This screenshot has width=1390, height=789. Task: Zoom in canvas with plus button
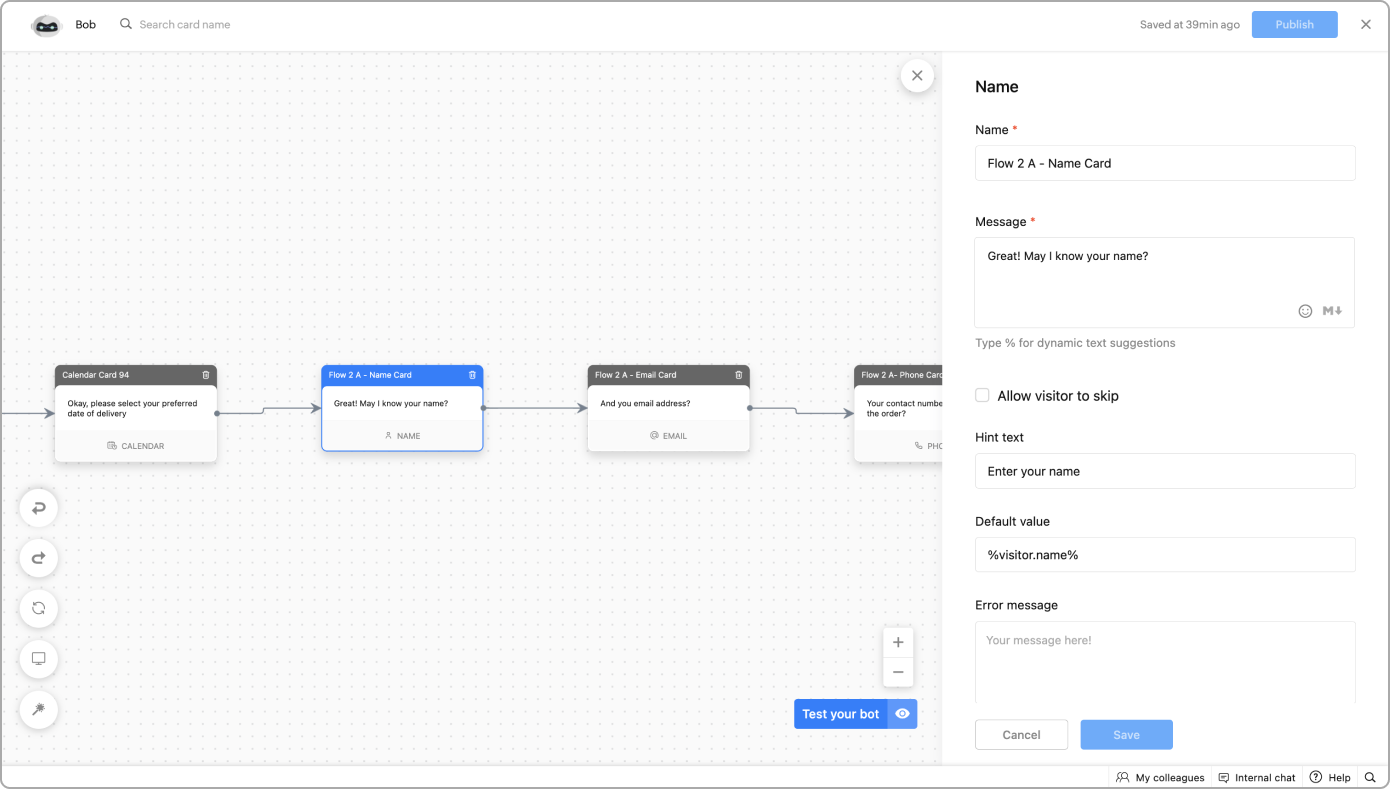(898, 643)
